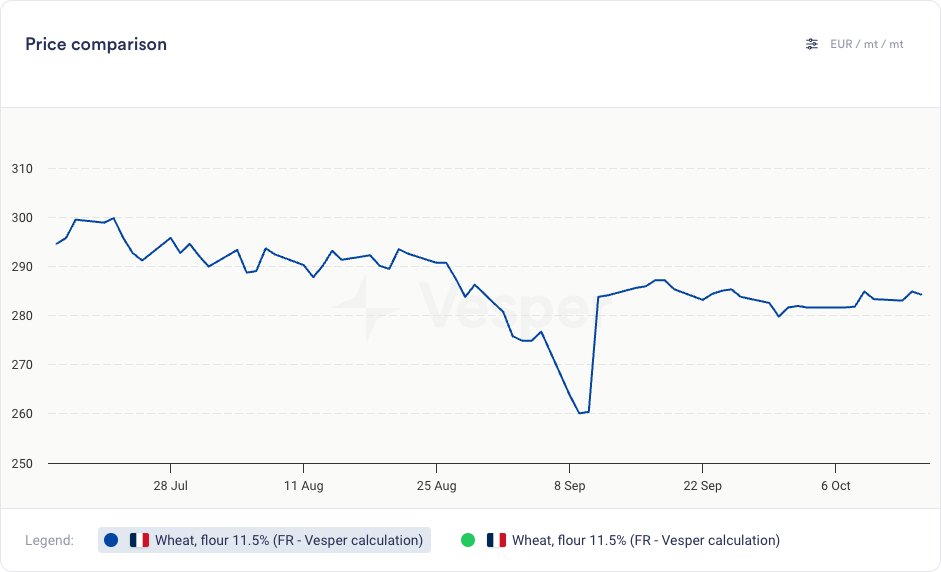The width and height of the screenshot is (941, 572).
Task: Select the 22 Sep date tick
Action: [702, 486]
